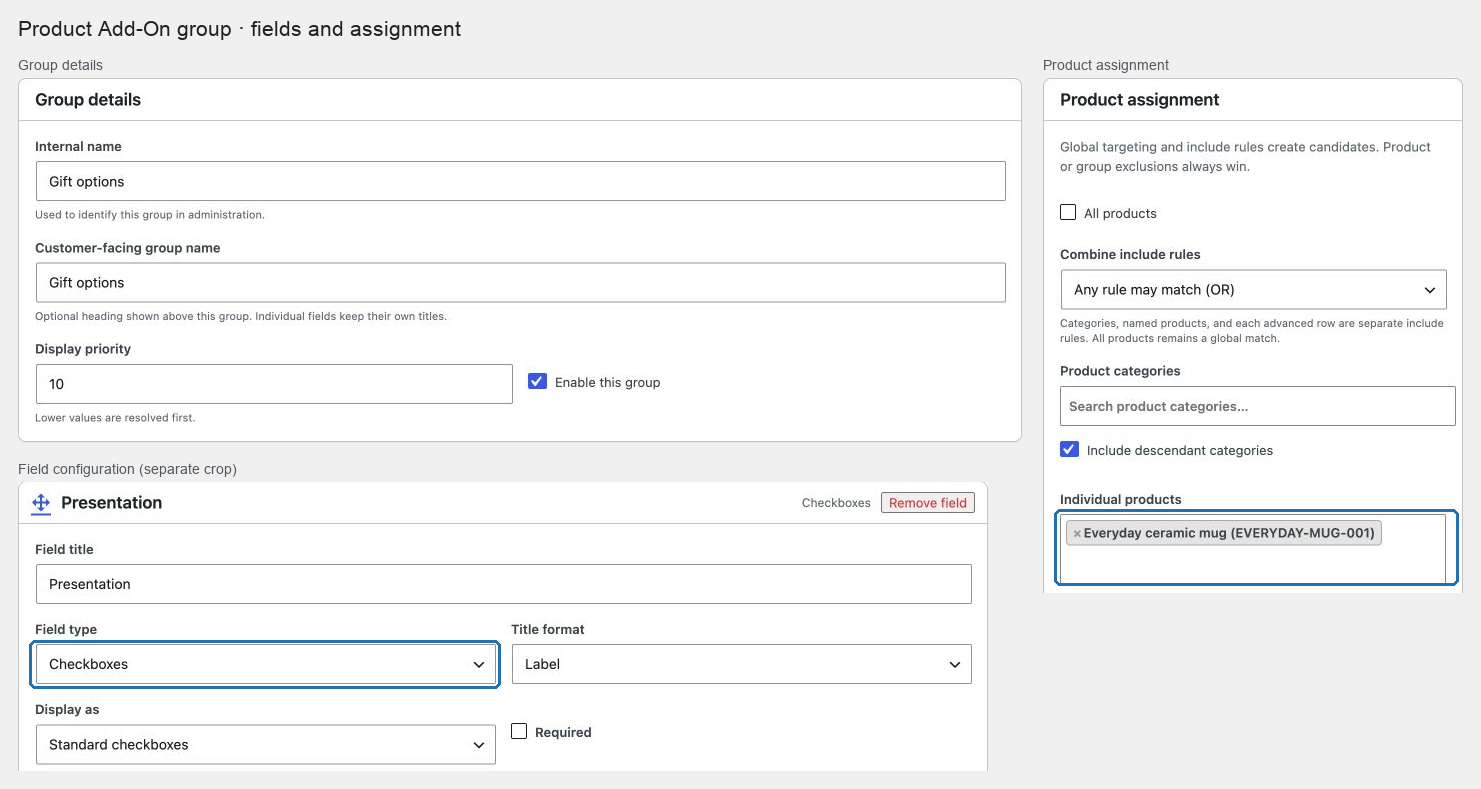Edit the Field title input
Screen dimensions: 1481x789
[503, 584]
